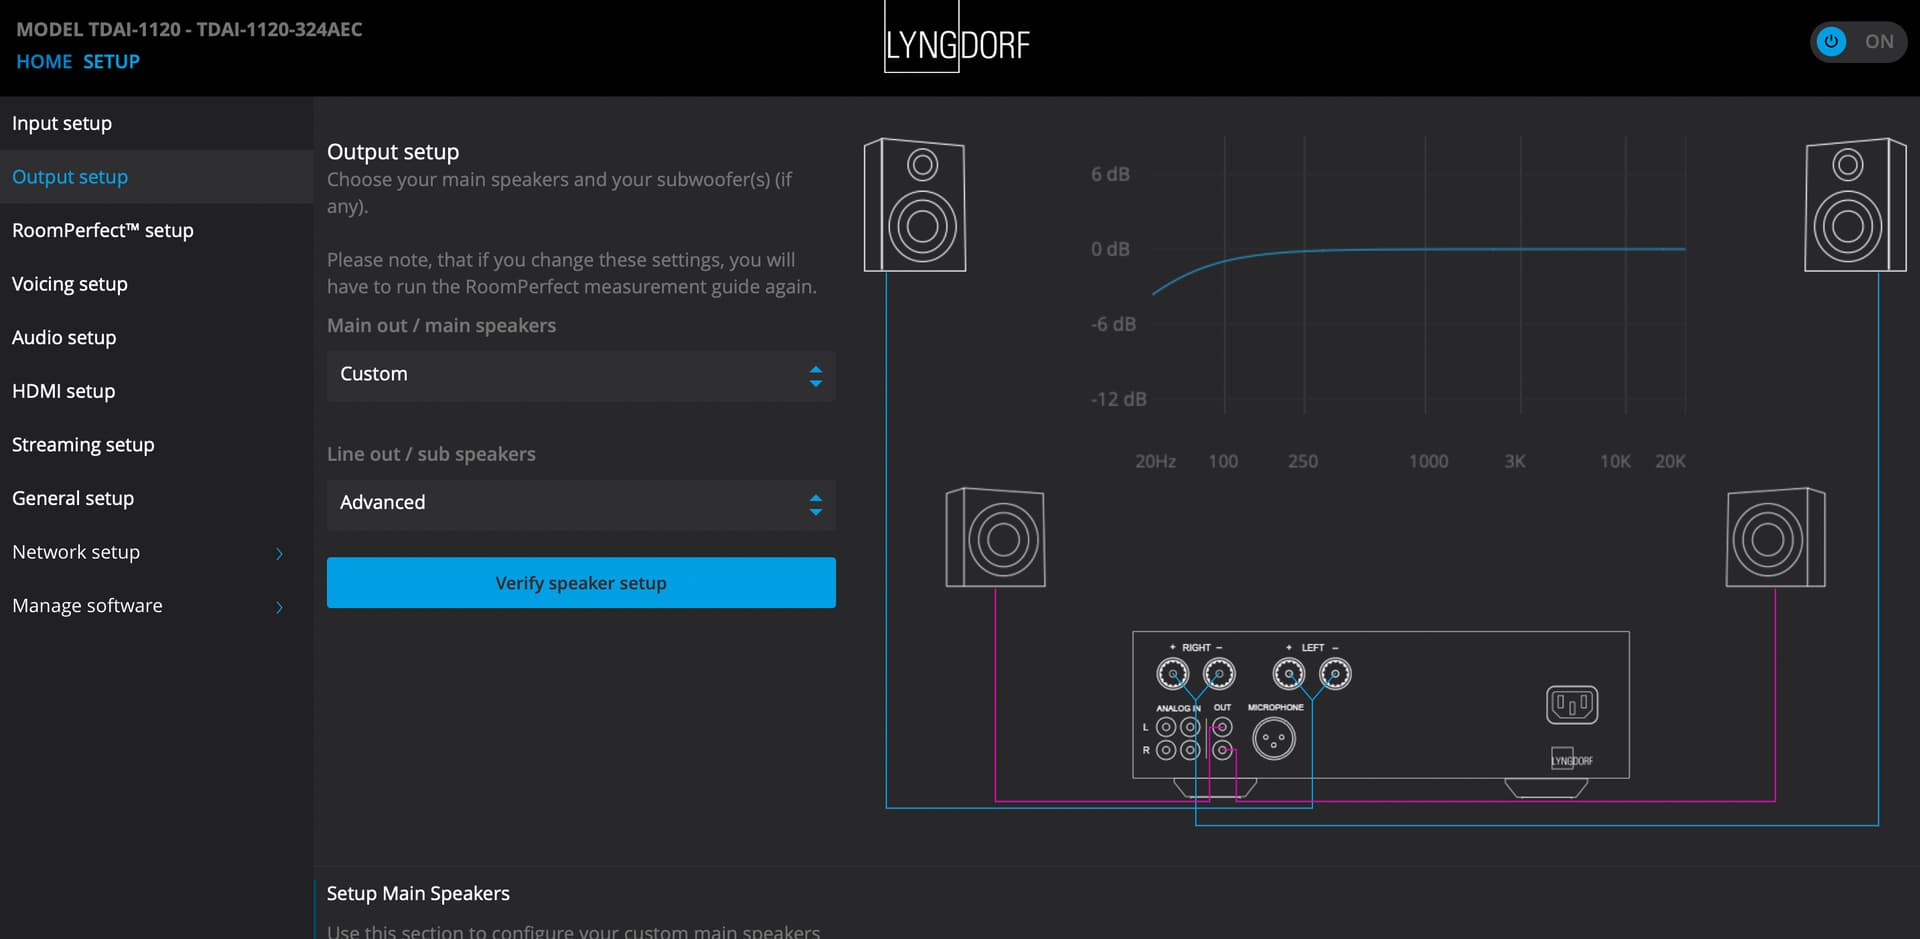Image resolution: width=1920 pixels, height=939 pixels.
Task: Click the power inlet socket icon
Action: point(1572,705)
